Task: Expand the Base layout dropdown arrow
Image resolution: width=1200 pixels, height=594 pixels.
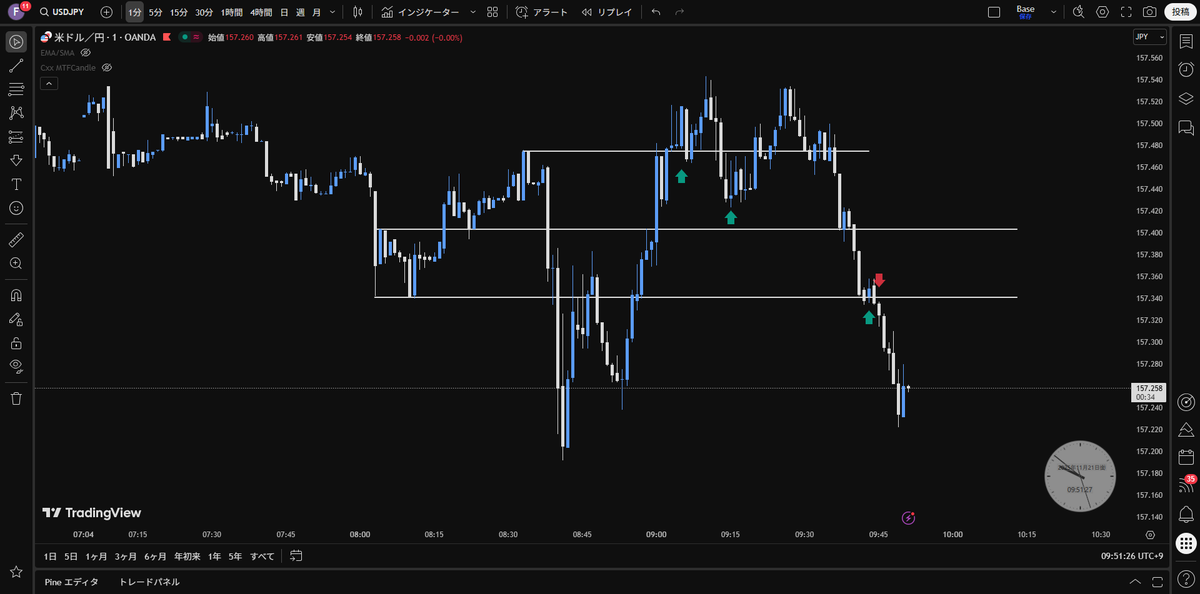Action: (x=1053, y=12)
